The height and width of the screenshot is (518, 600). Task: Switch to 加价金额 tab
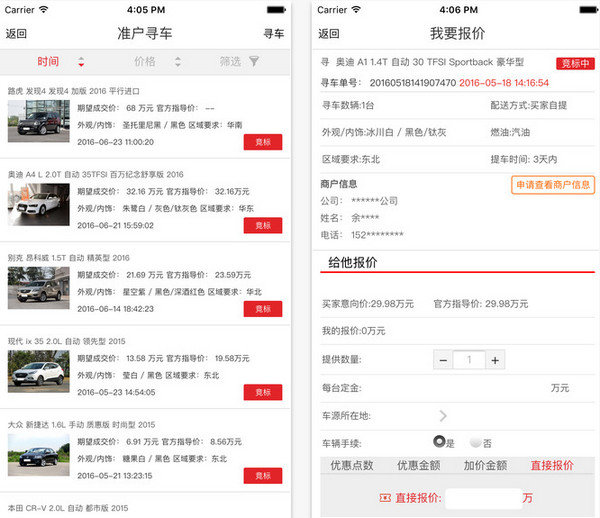coord(485,465)
